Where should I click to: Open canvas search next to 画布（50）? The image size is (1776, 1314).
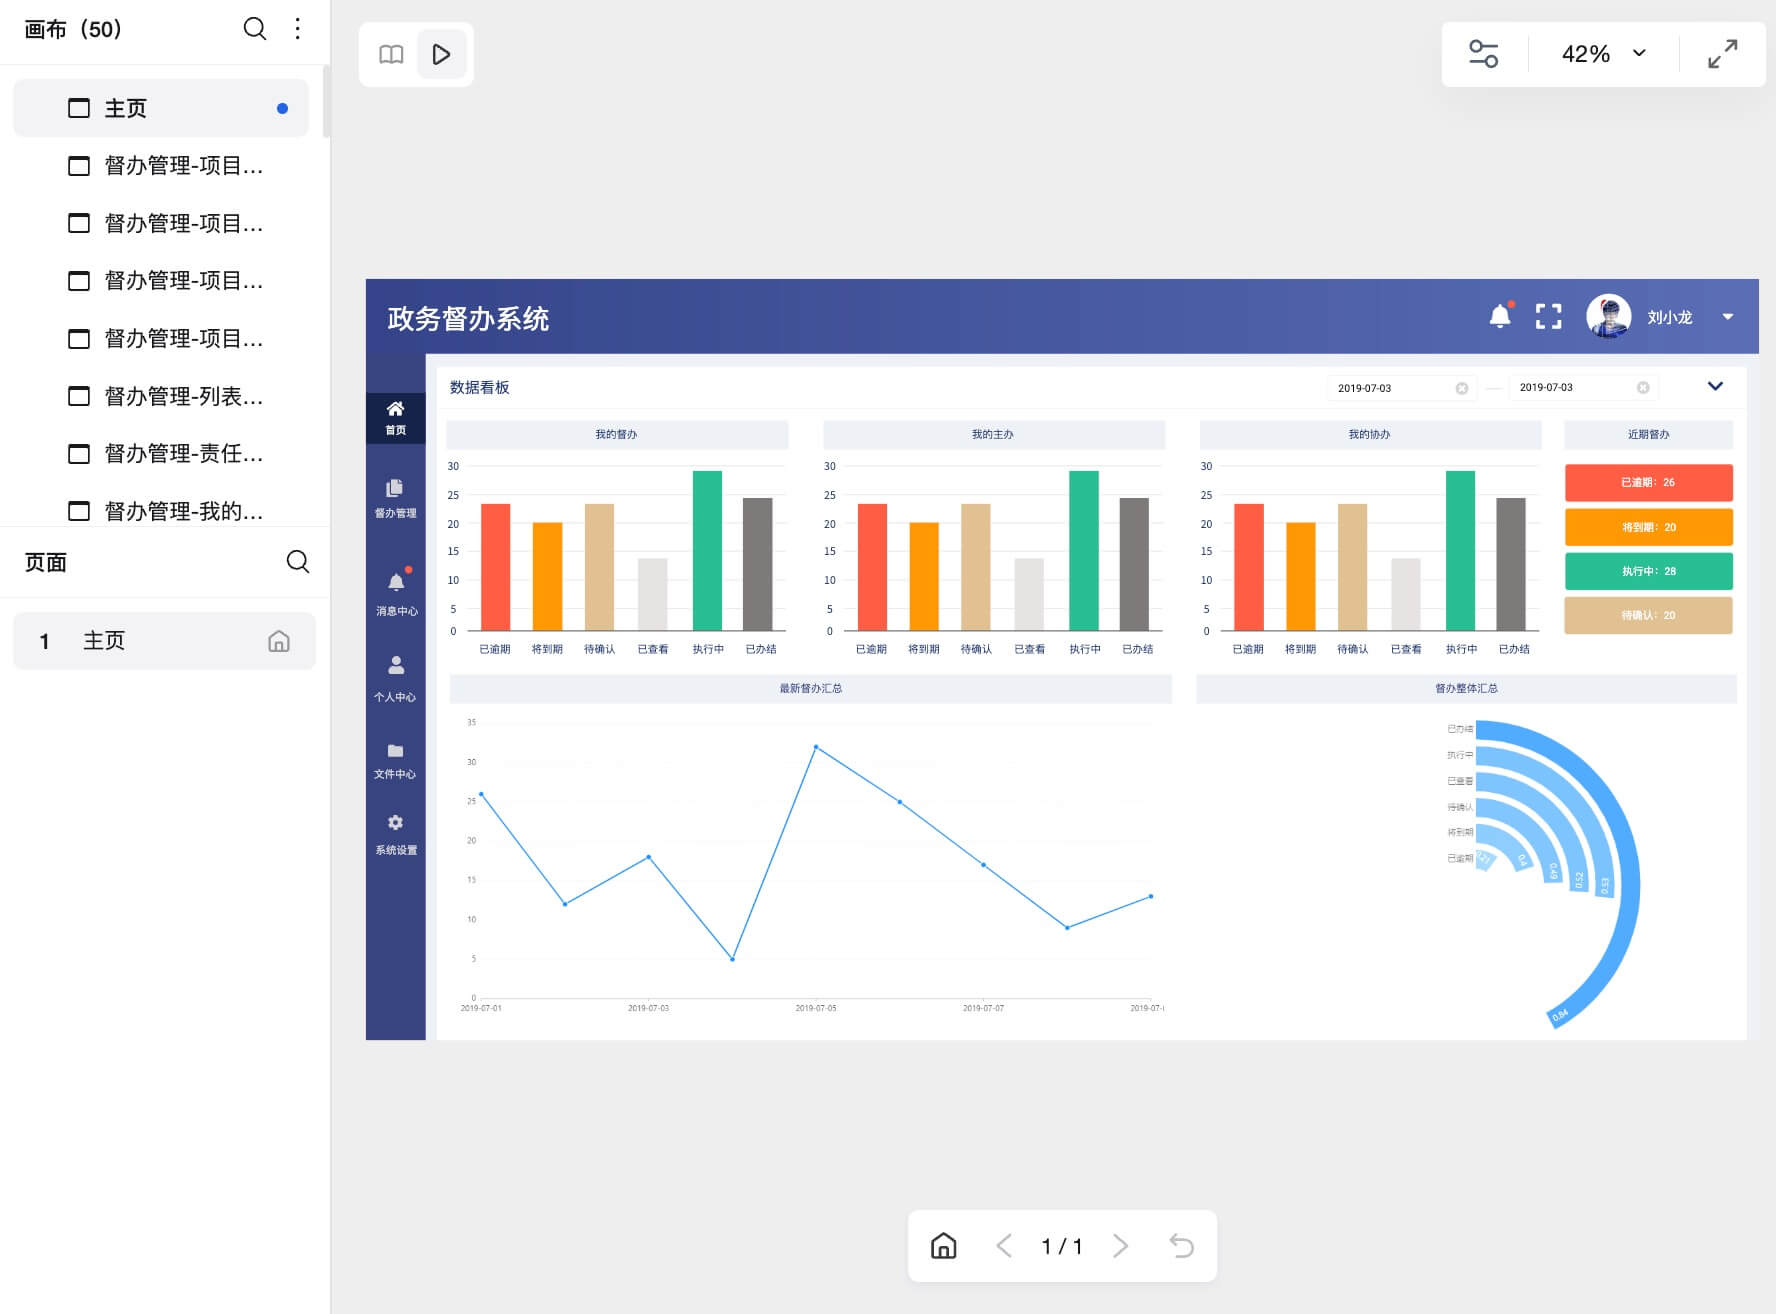255,29
